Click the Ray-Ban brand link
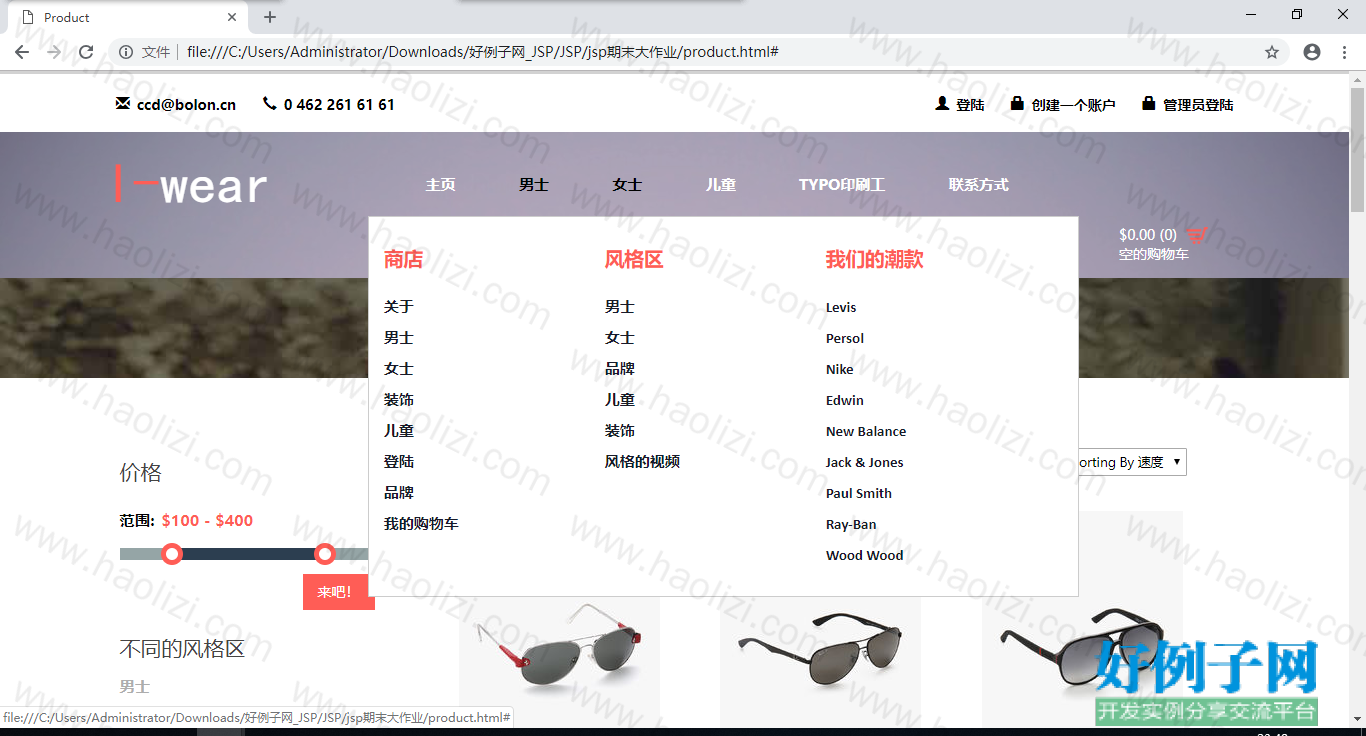The image size is (1366, 736). pos(851,524)
